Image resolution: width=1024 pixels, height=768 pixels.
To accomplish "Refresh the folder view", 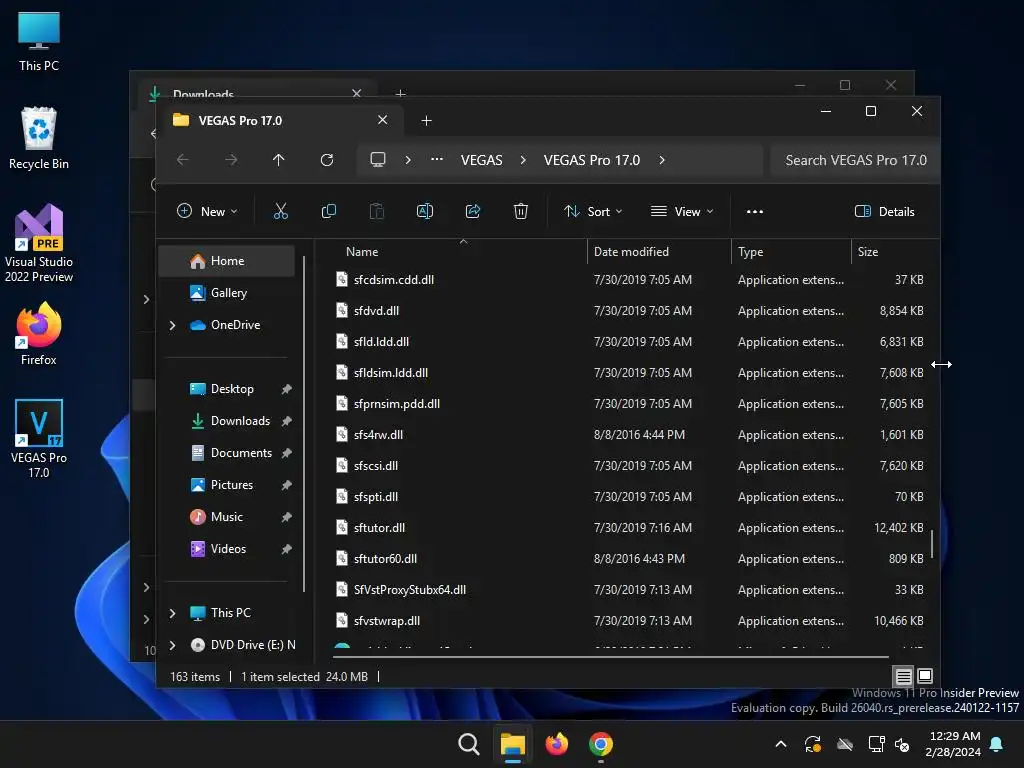I will coord(327,160).
